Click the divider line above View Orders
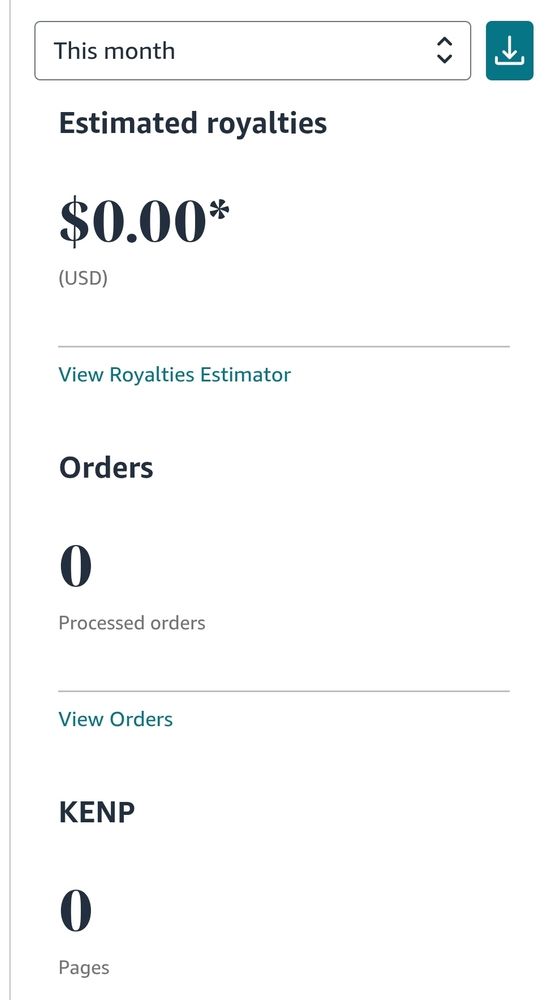This screenshot has width=556, height=1000. 284,691
